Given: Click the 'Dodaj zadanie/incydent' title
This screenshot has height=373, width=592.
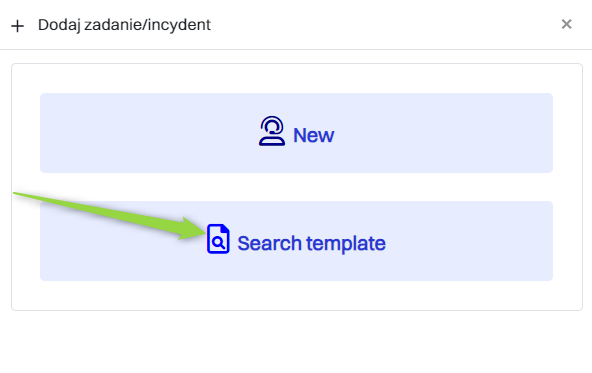Looking at the screenshot, I should click(124, 25).
